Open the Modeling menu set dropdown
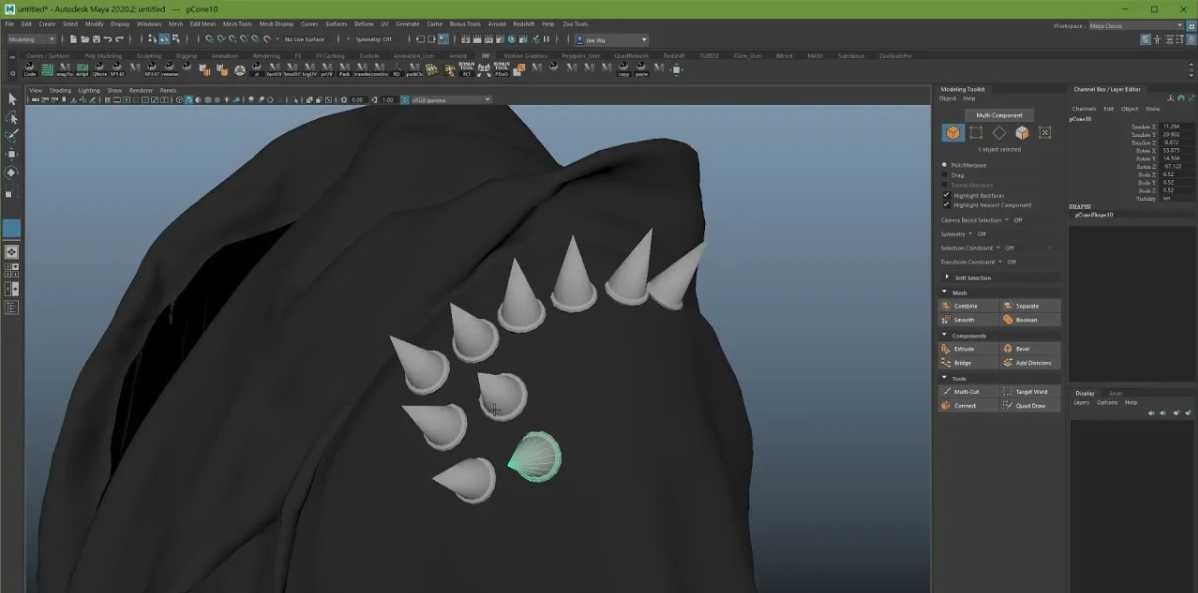Image resolution: width=1198 pixels, height=593 pixels. (32, 40)
